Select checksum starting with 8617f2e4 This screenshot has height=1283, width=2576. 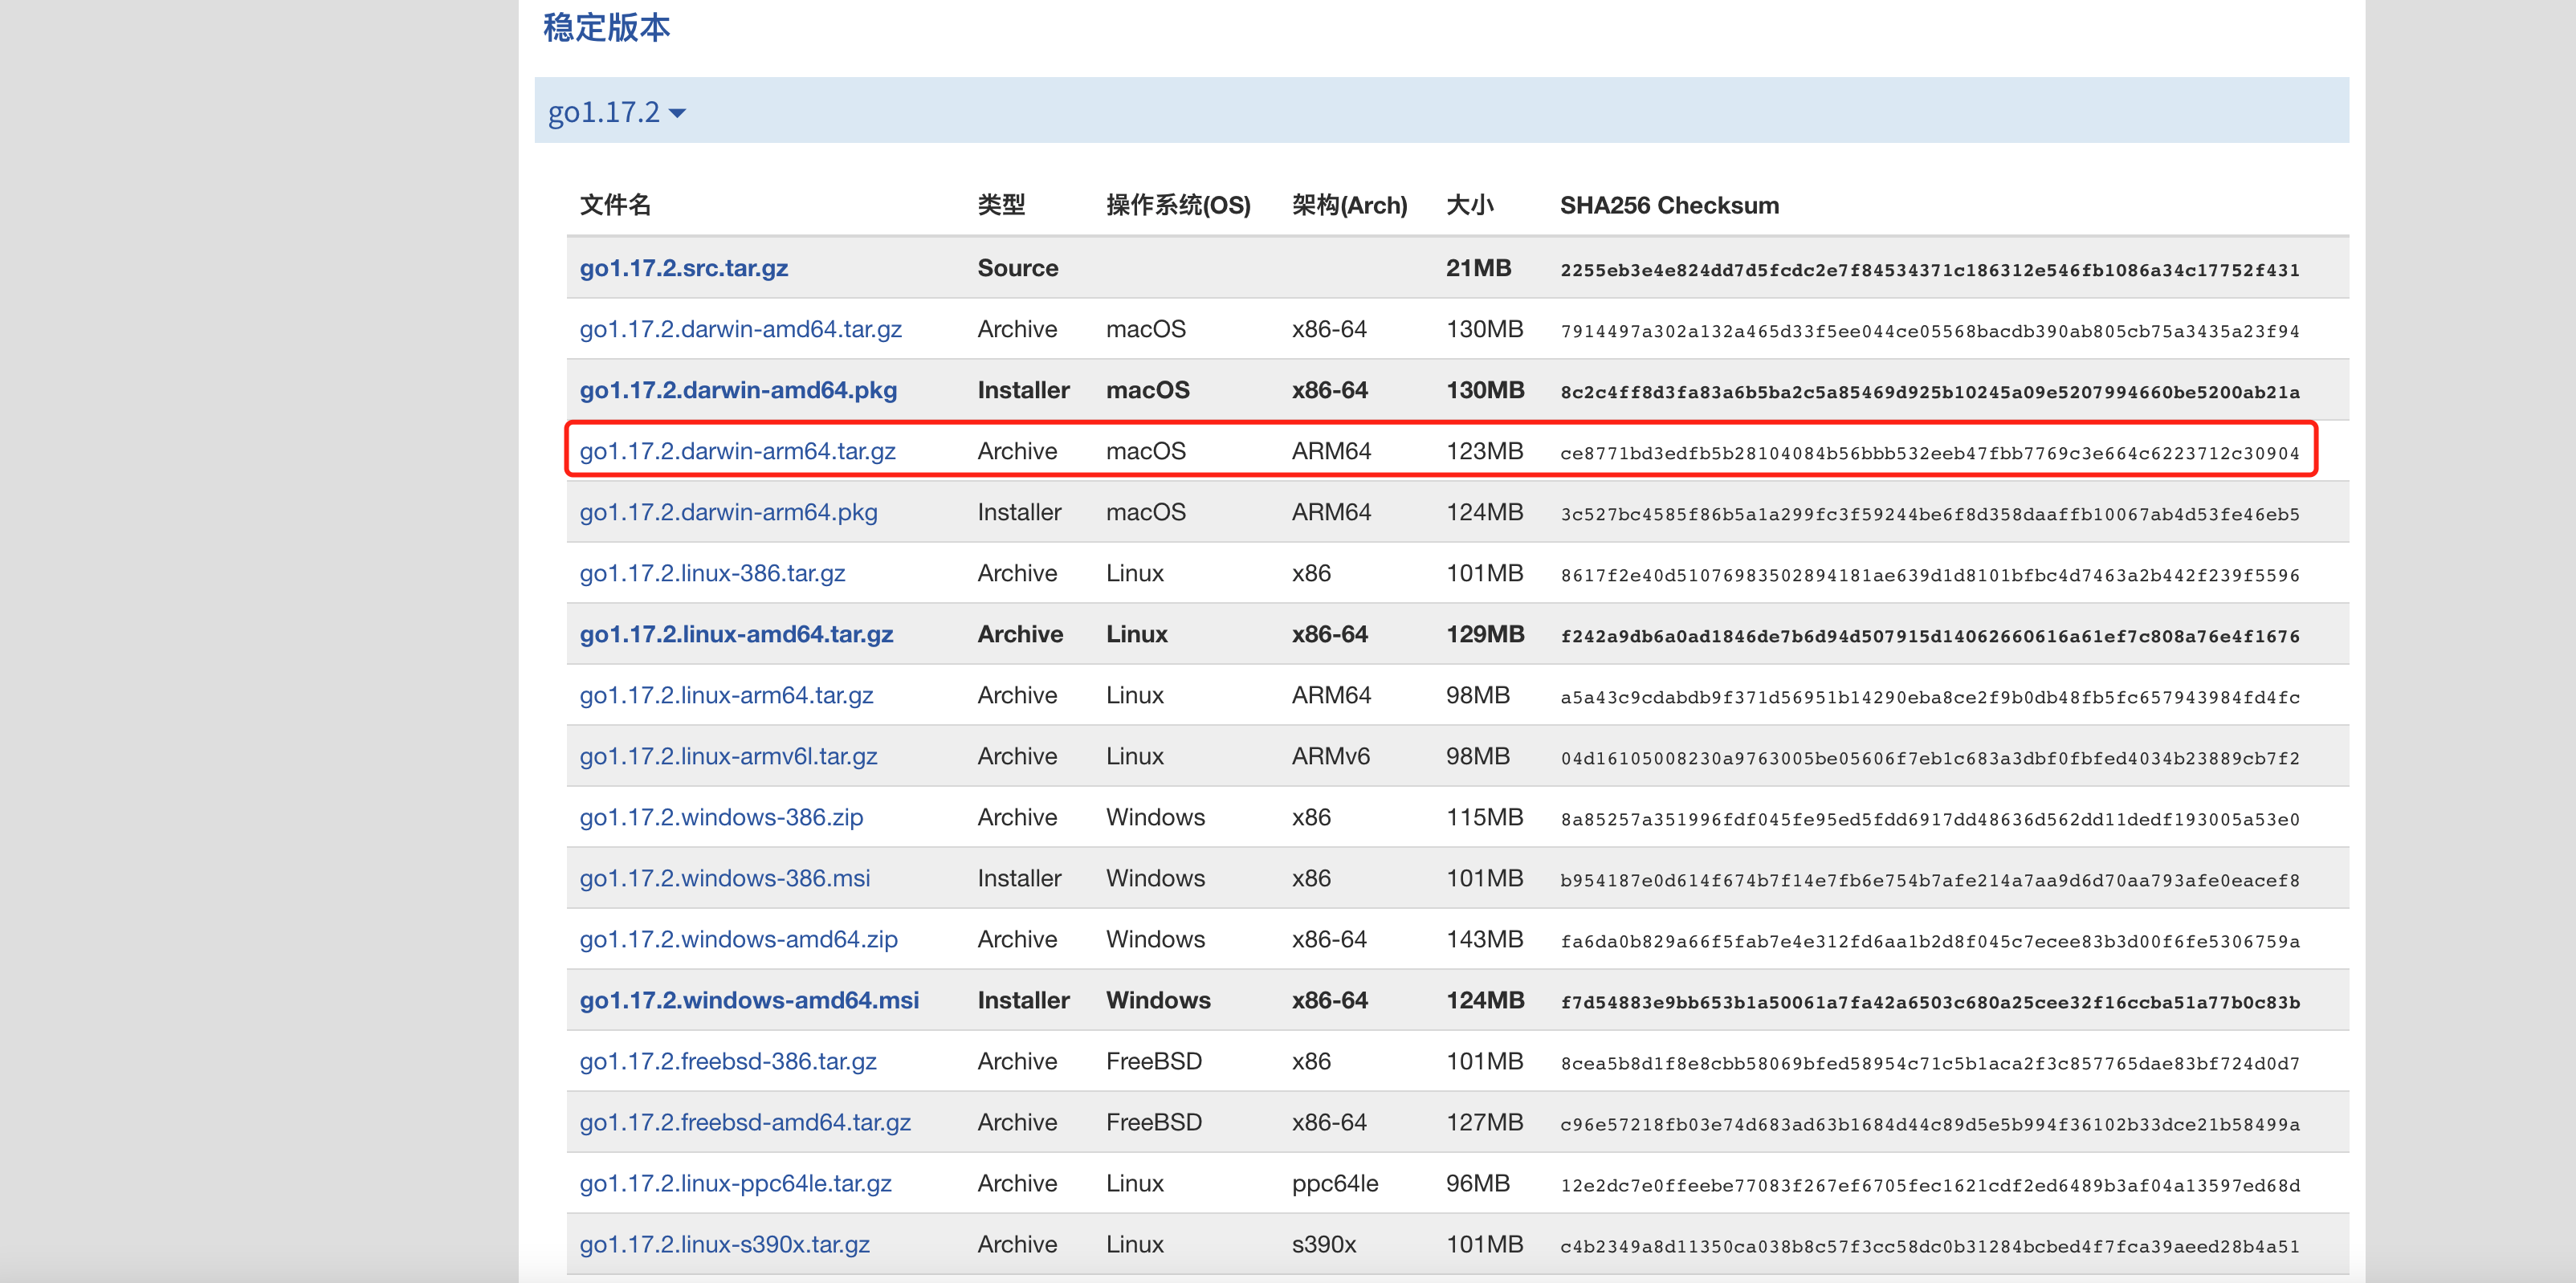[1929, 575]
